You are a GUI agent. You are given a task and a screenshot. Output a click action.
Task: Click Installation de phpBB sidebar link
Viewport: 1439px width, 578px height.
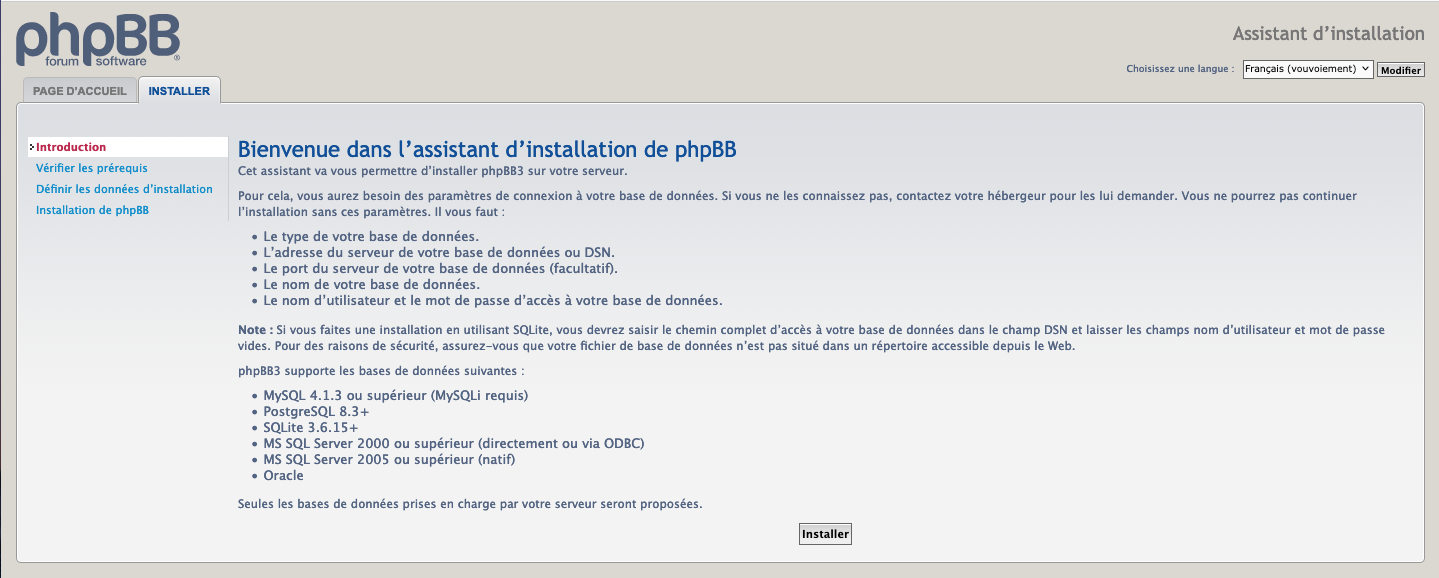[92, 210]
